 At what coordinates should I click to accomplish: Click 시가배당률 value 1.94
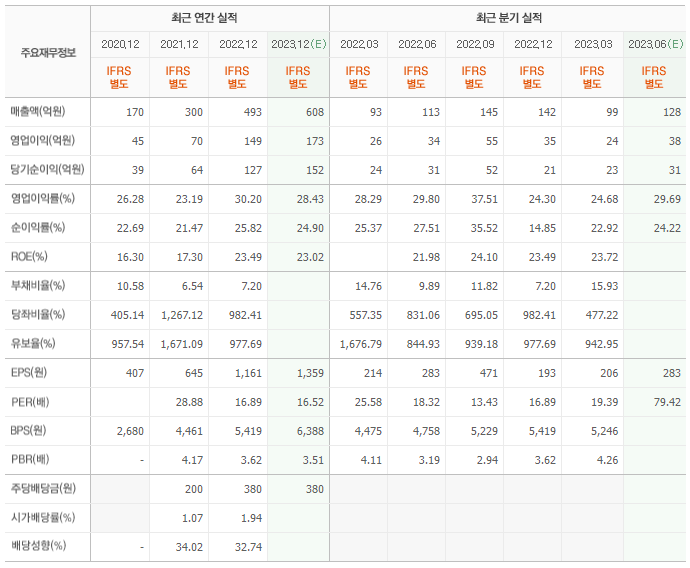point(251,518)
